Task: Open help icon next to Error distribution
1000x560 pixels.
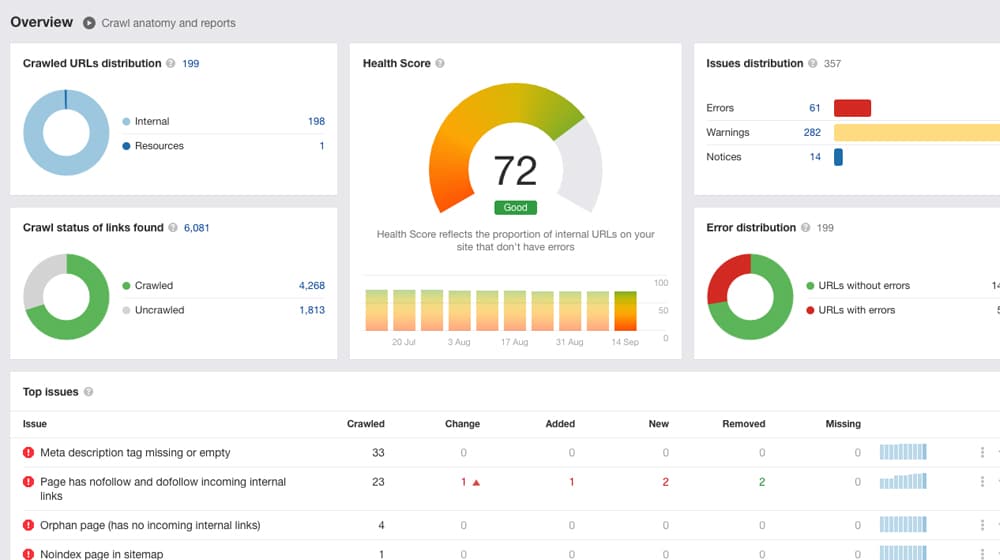Action: pyautogui.click(x=805, y=228)
